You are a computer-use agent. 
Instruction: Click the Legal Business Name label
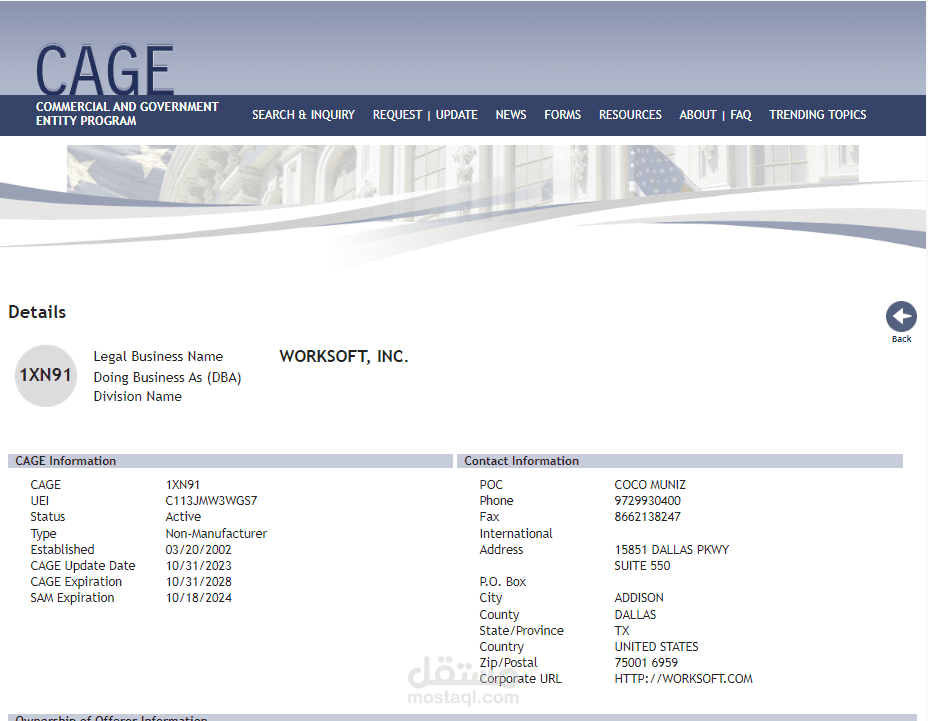coord(158,356)
